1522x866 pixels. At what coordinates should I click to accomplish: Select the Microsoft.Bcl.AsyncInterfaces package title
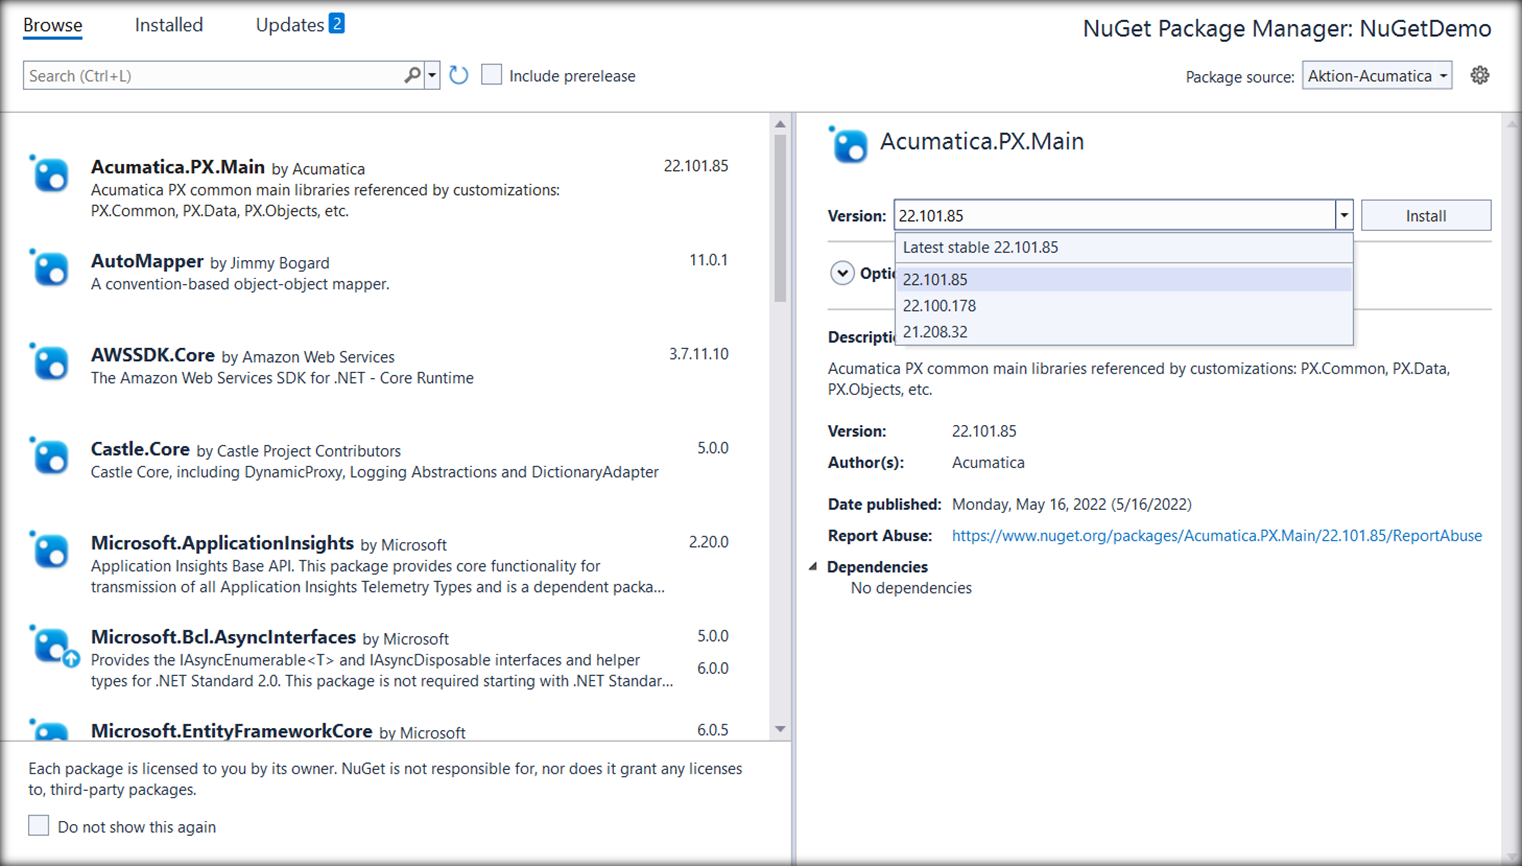click(223, 637)
